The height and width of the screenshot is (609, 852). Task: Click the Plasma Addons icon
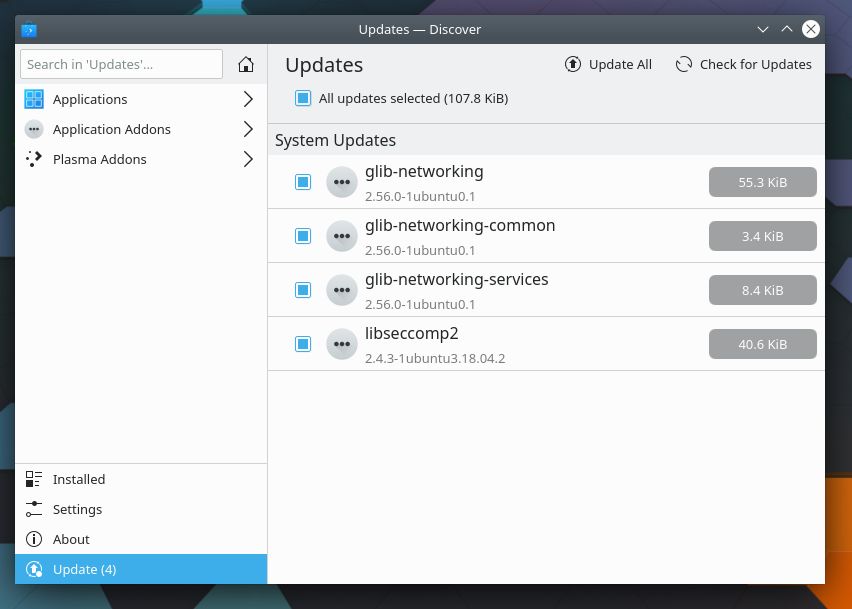click(34, 159)
